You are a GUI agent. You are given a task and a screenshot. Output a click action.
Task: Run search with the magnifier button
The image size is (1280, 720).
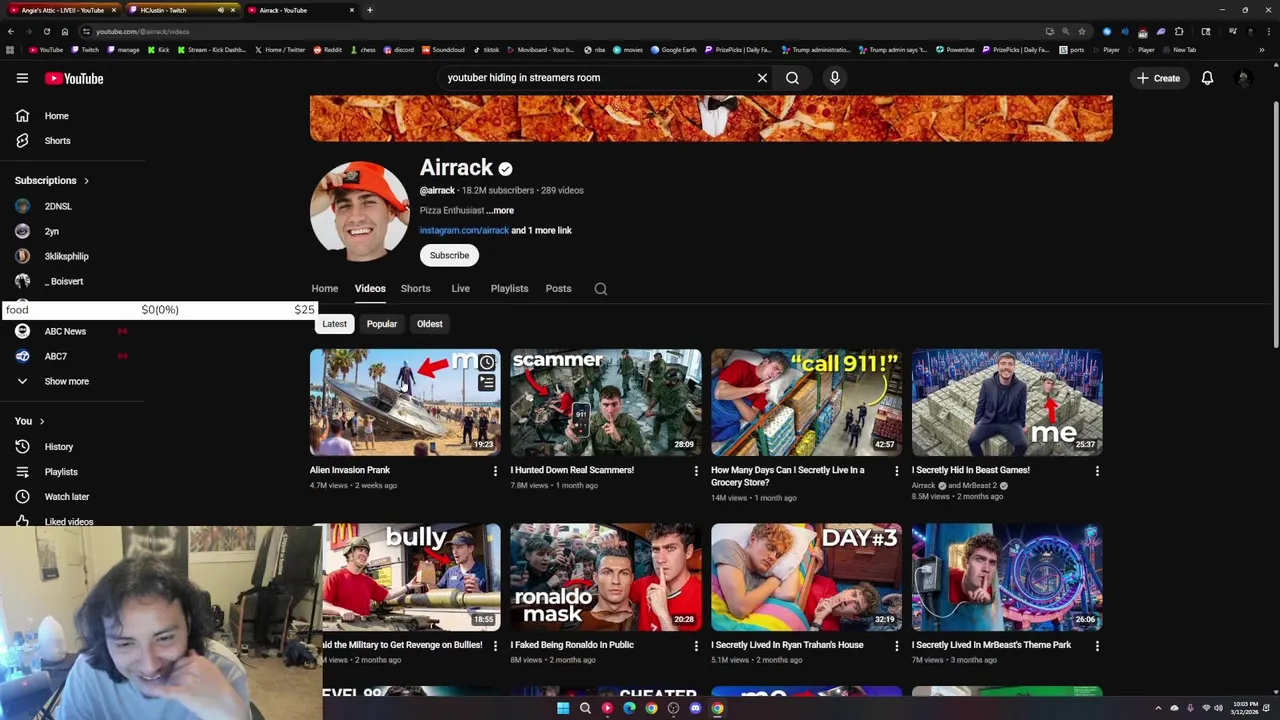pyautogui.click(x=792, y=78)
